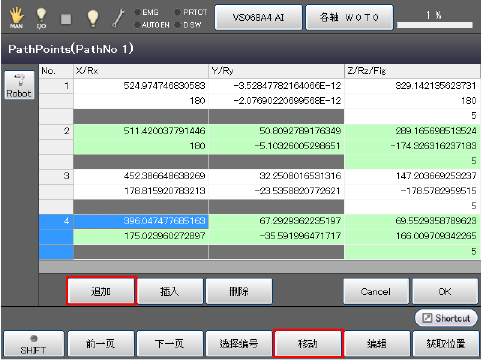Viewport: 481px width, 360px height.
Task: Open the axis W0 T0 selector
Action: point(349,17)
